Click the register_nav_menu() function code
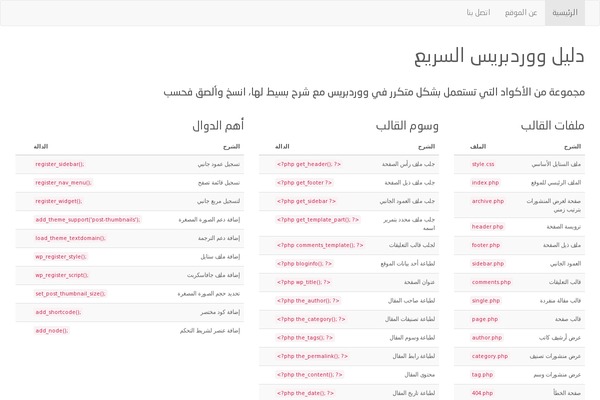600x400 pixels. coord(63,183)
